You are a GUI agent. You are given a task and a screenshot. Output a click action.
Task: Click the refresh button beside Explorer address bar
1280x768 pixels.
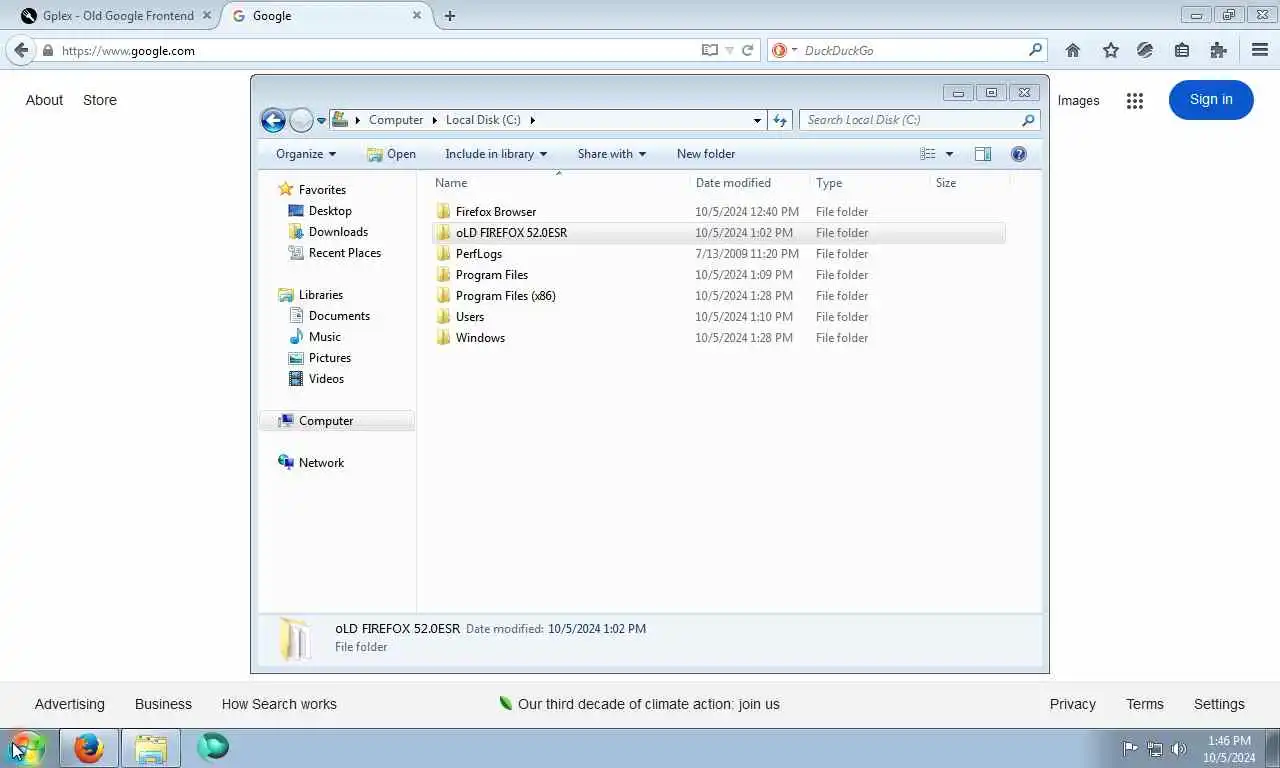click(780, 120)
